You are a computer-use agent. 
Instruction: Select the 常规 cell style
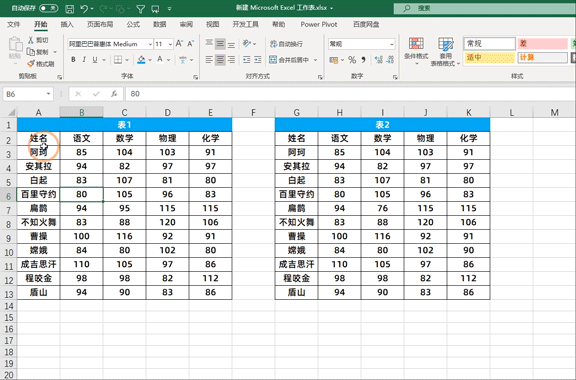(x=489, y=44)
